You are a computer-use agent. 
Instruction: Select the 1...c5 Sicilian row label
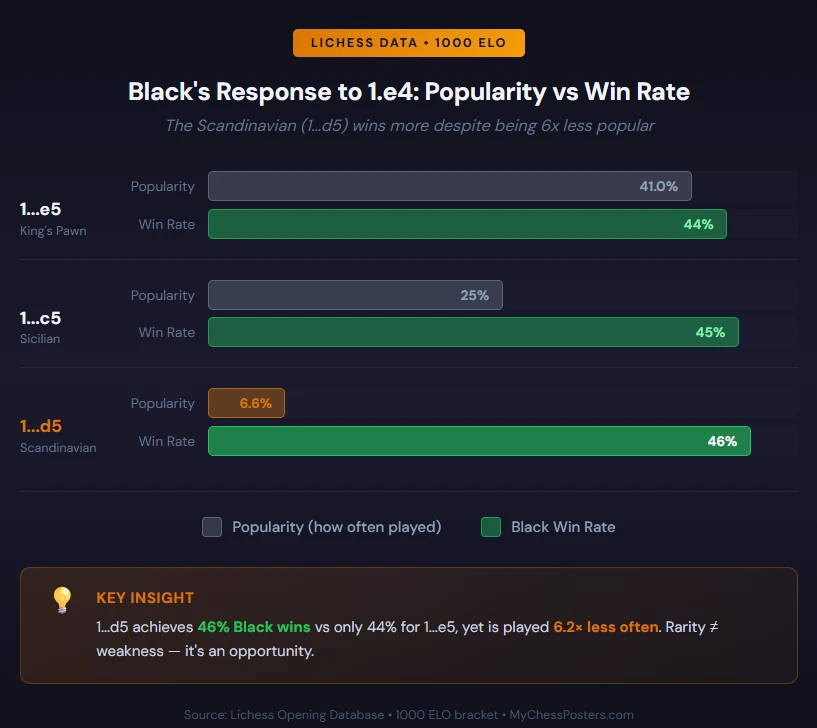pyautogui.click(x=41, y=326)
